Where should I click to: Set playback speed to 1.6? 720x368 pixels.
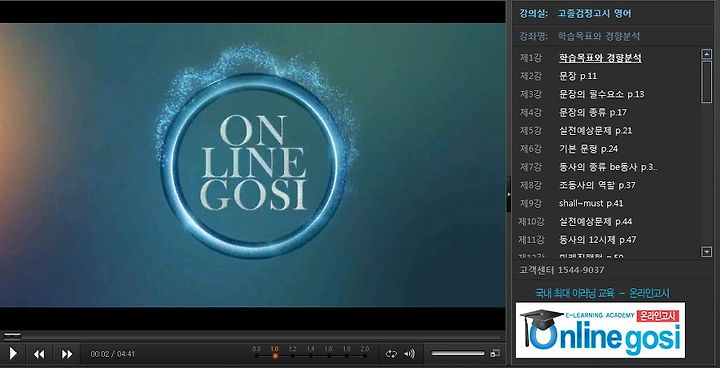point(328,352)
